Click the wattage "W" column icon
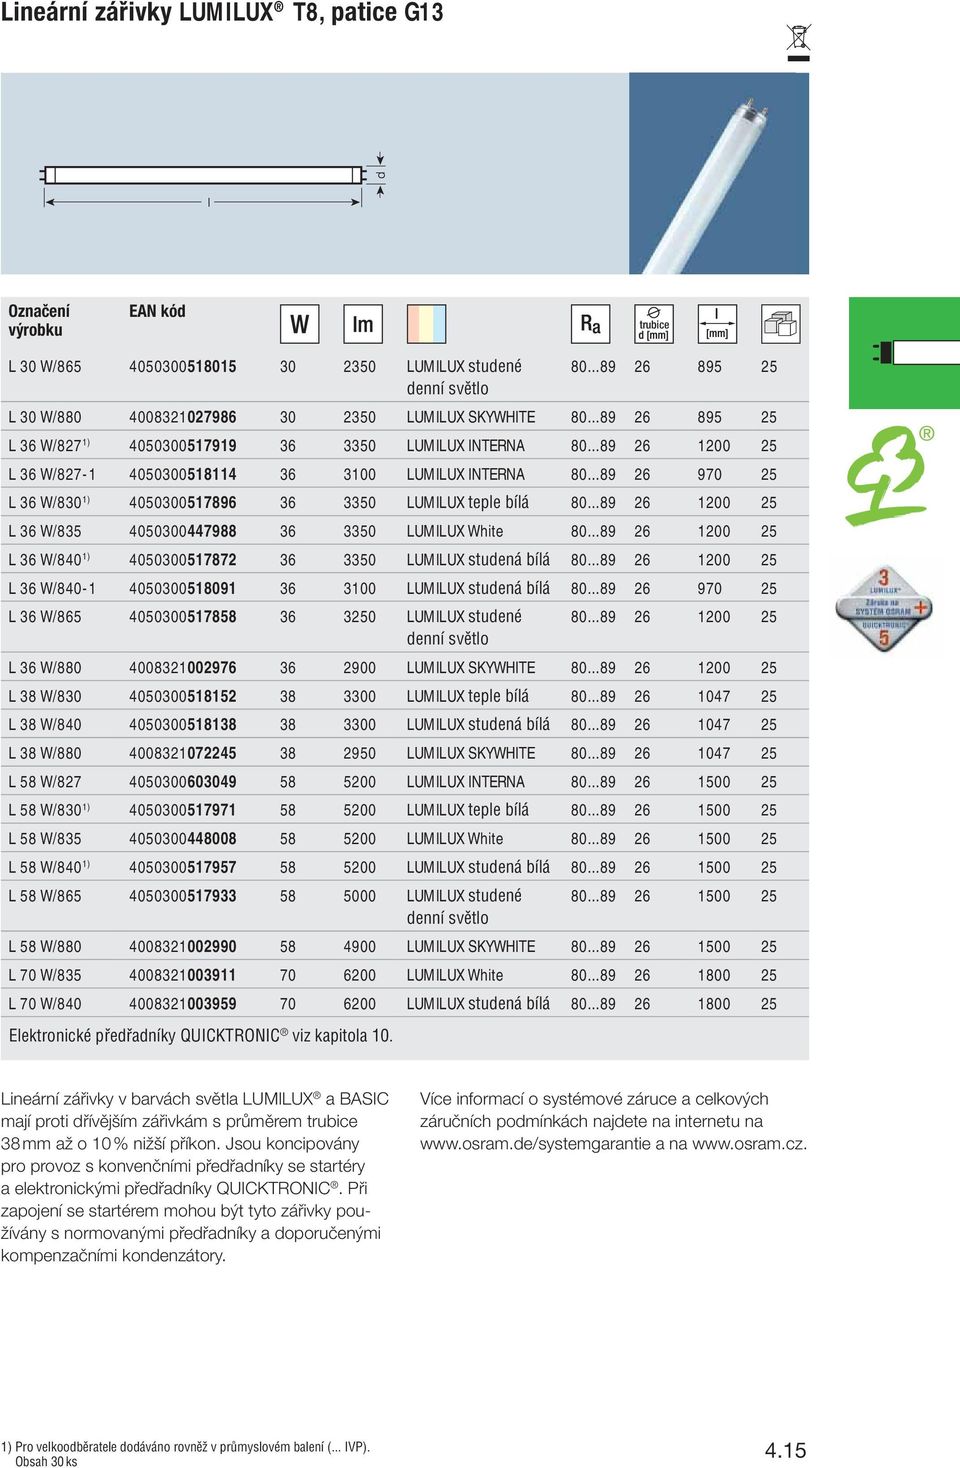 coord(299,324)
